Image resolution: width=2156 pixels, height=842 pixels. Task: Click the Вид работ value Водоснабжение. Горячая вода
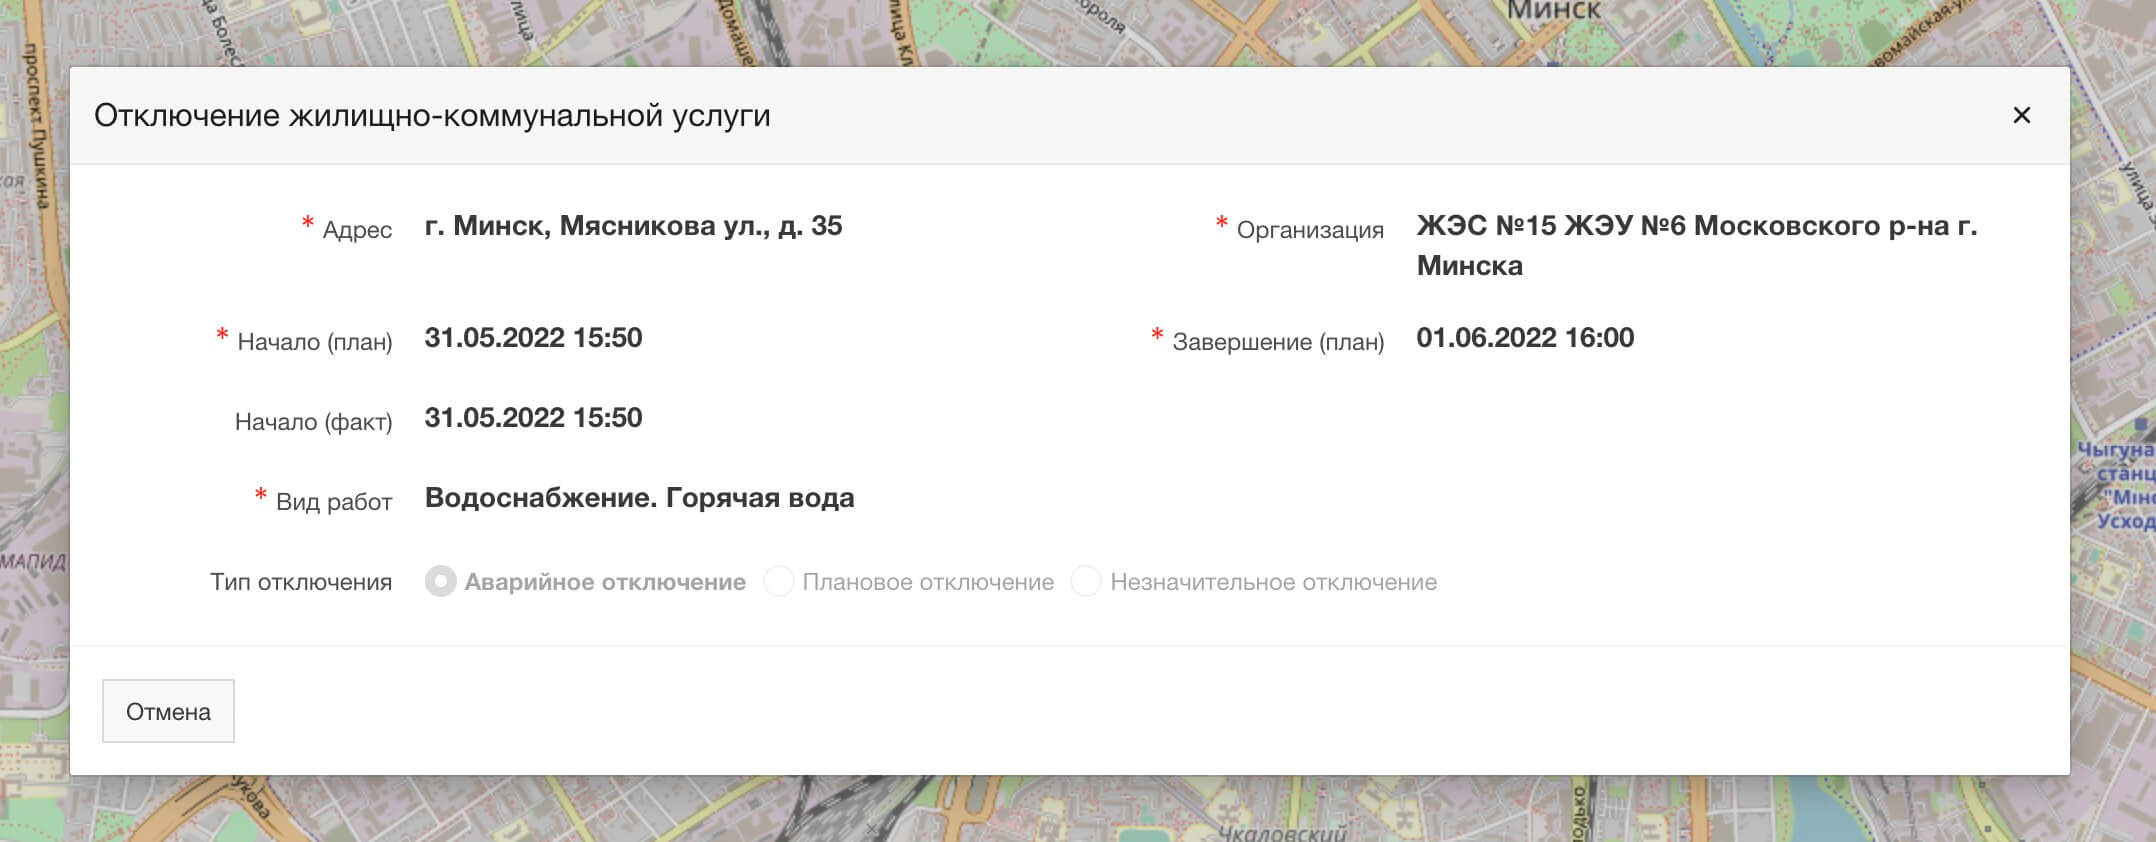(639, 498)
